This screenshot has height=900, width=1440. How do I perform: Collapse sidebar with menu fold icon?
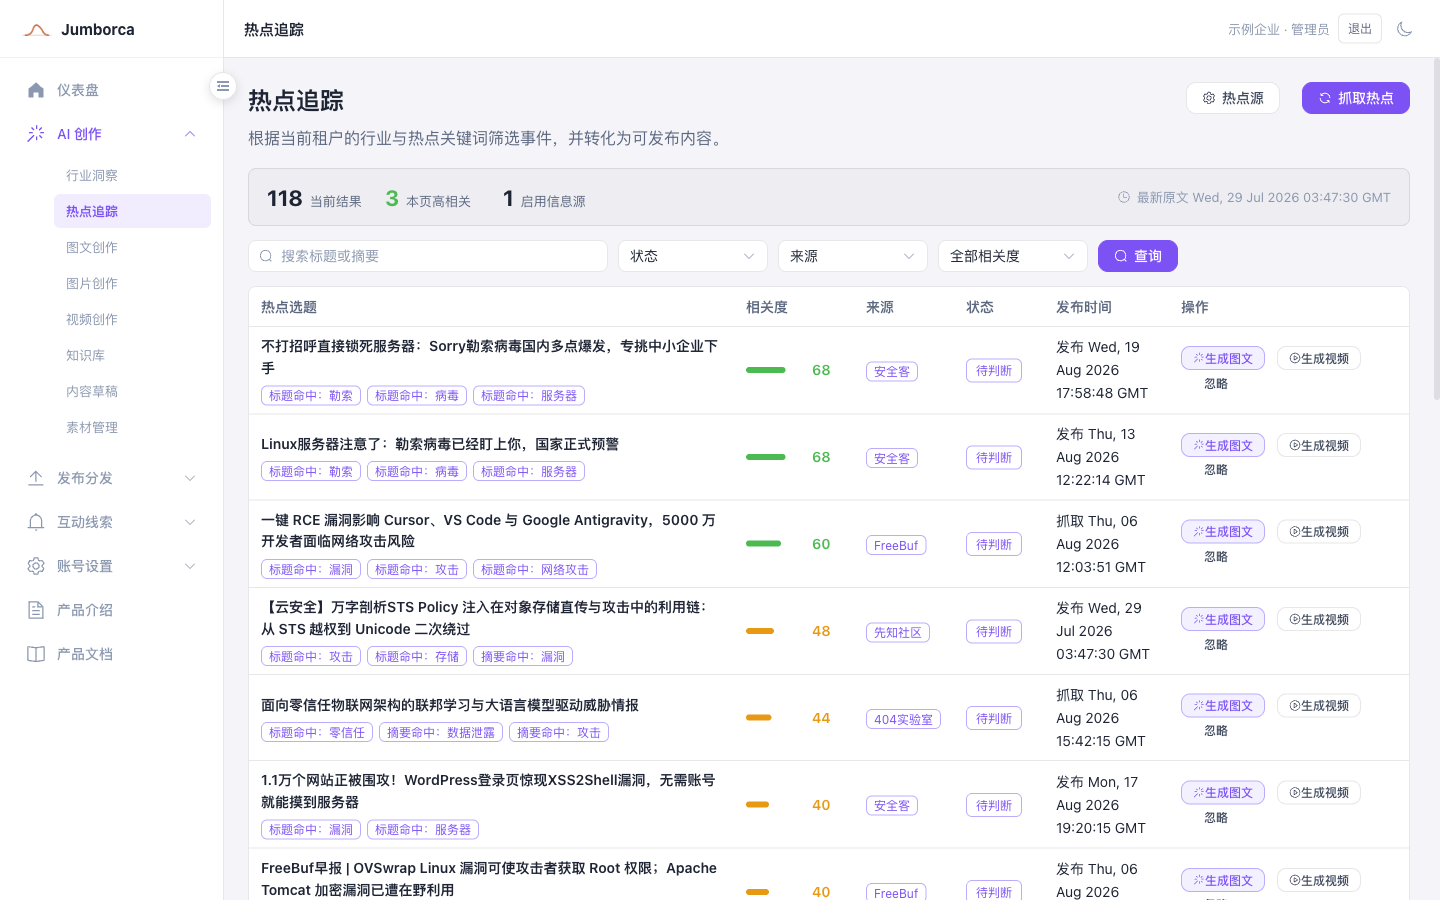click(x=223, y=86)
